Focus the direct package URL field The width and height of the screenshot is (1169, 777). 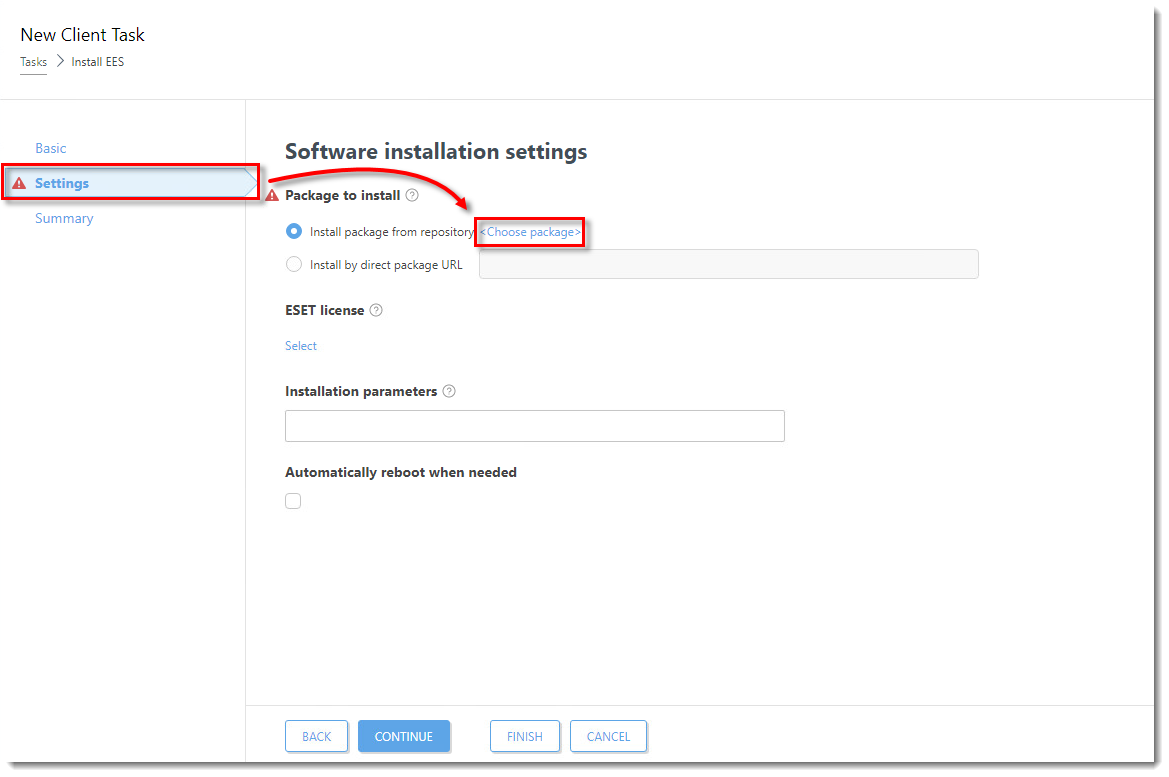click(728, 265)
